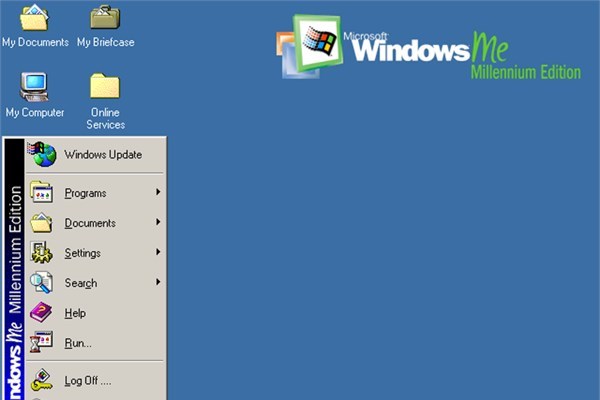Screen dimensions: 600x400
Task: Click the Windows Update globe icon
Action: click(x=43, y=155)
